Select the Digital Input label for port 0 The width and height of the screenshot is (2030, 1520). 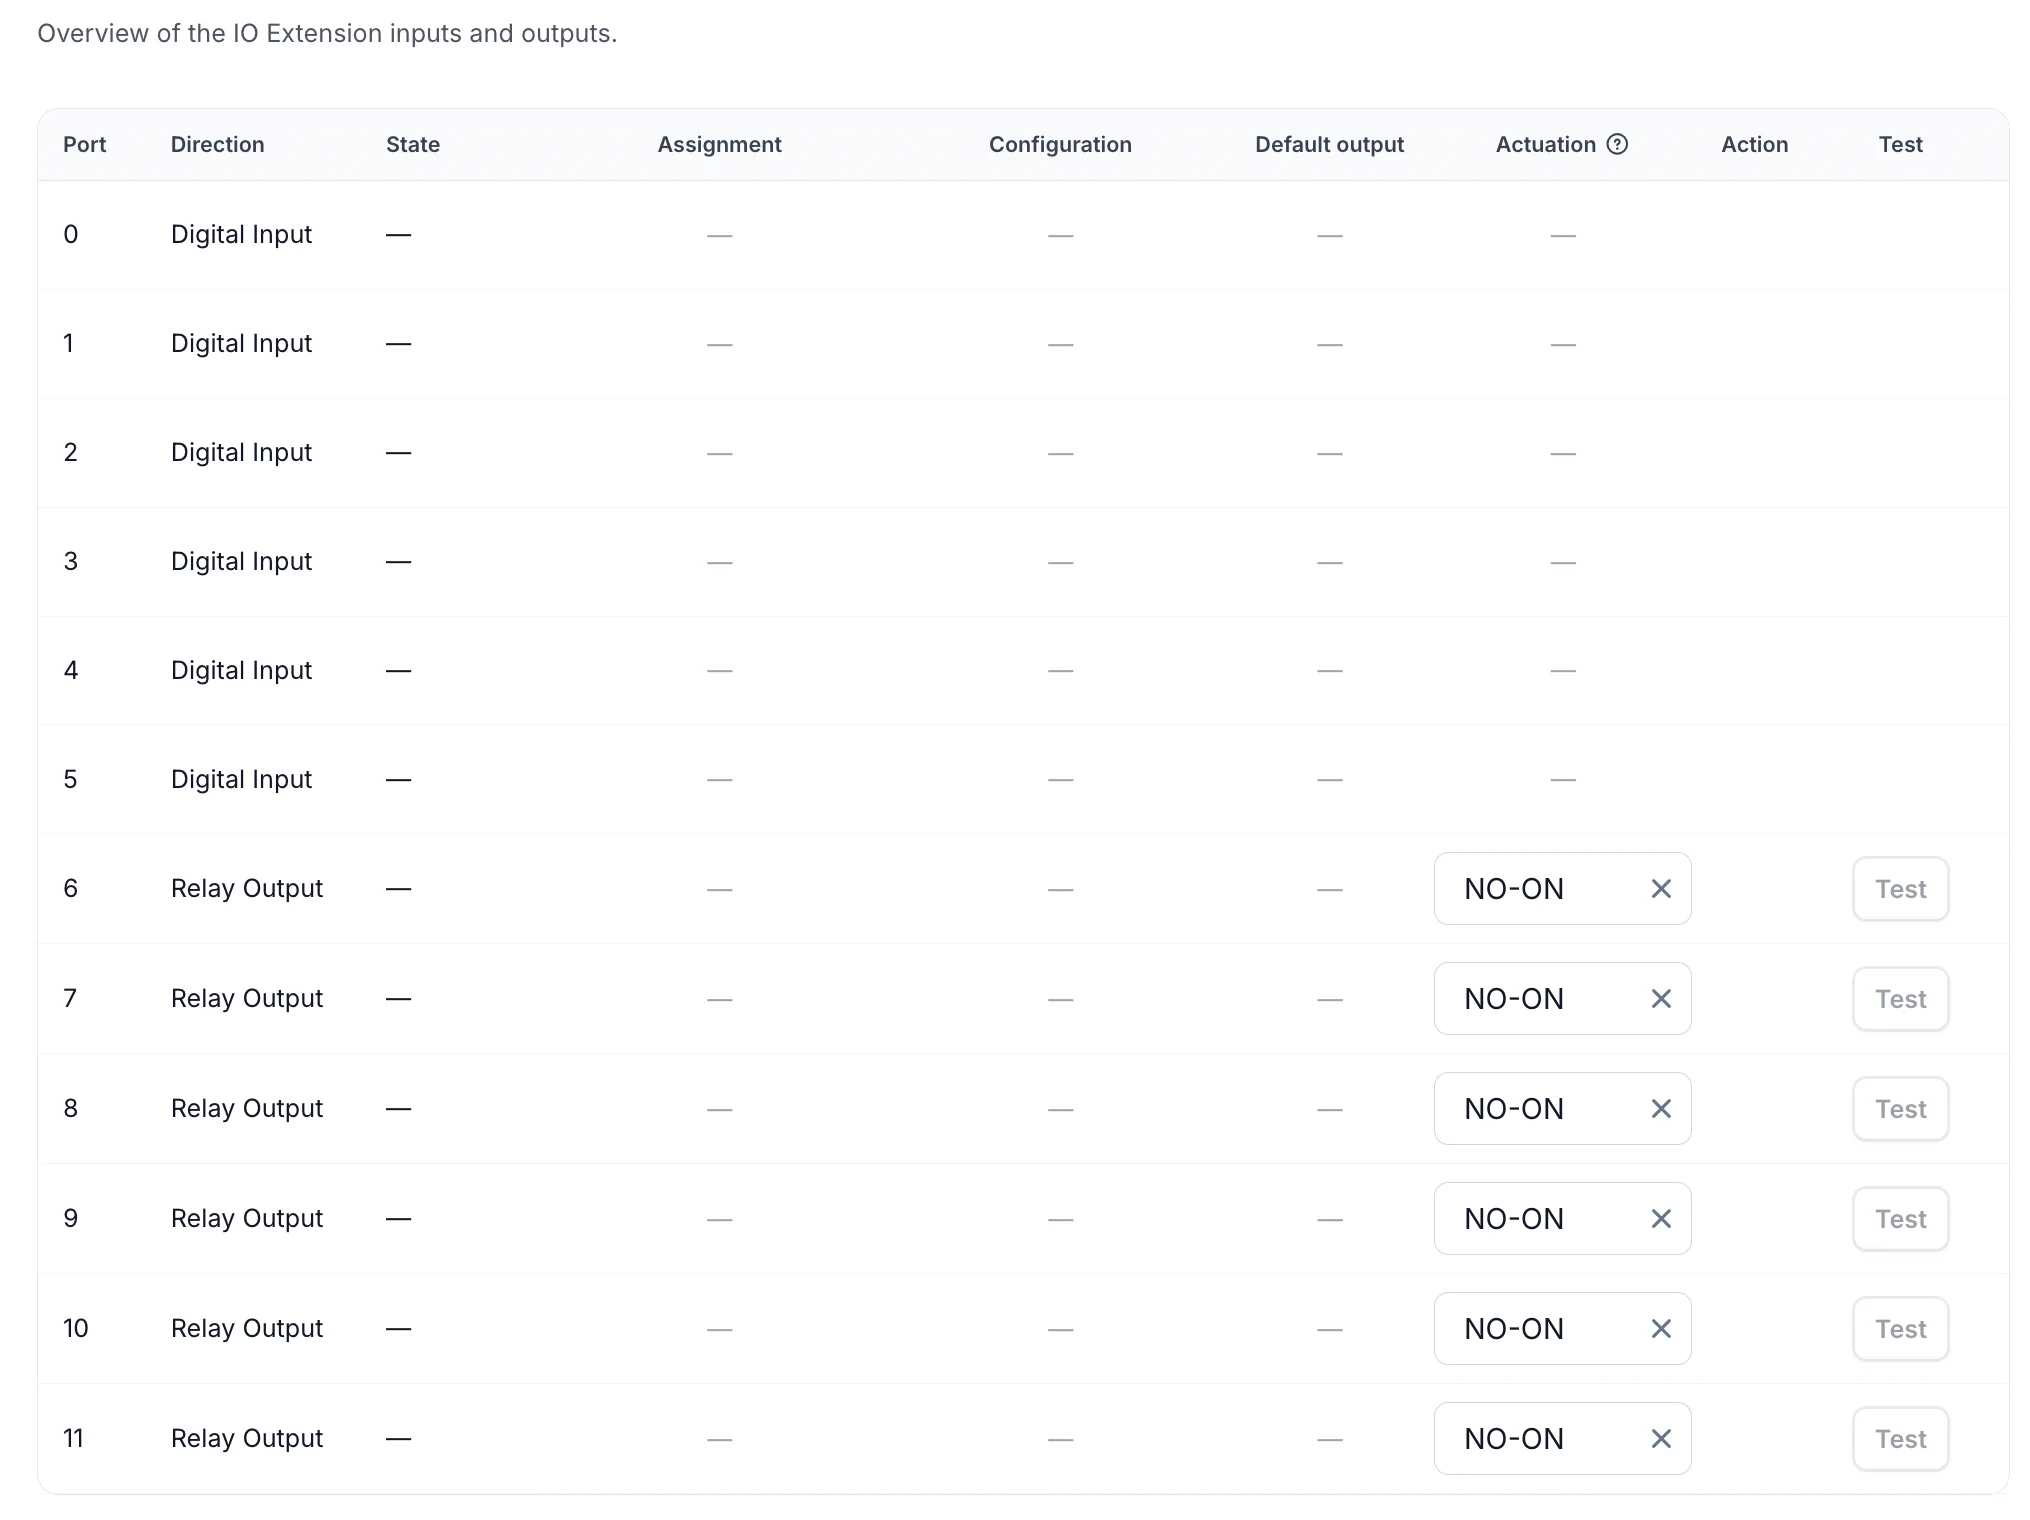(x=241, y=234)
